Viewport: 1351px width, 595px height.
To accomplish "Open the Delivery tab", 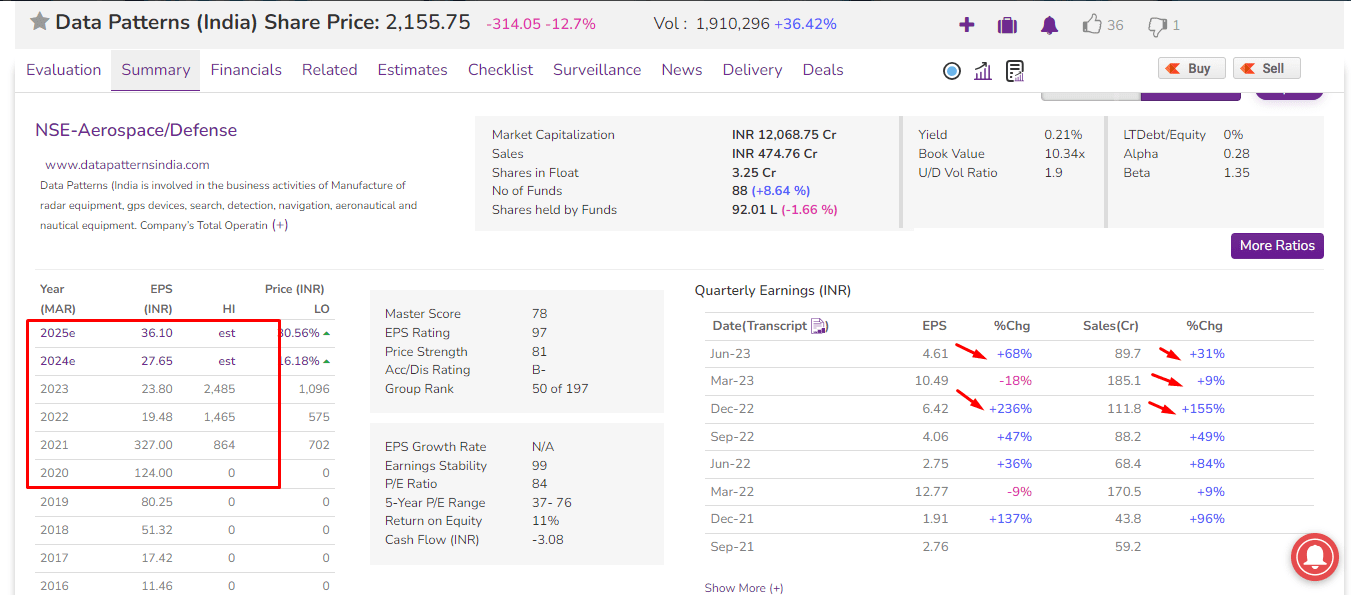I will [753, 70].
